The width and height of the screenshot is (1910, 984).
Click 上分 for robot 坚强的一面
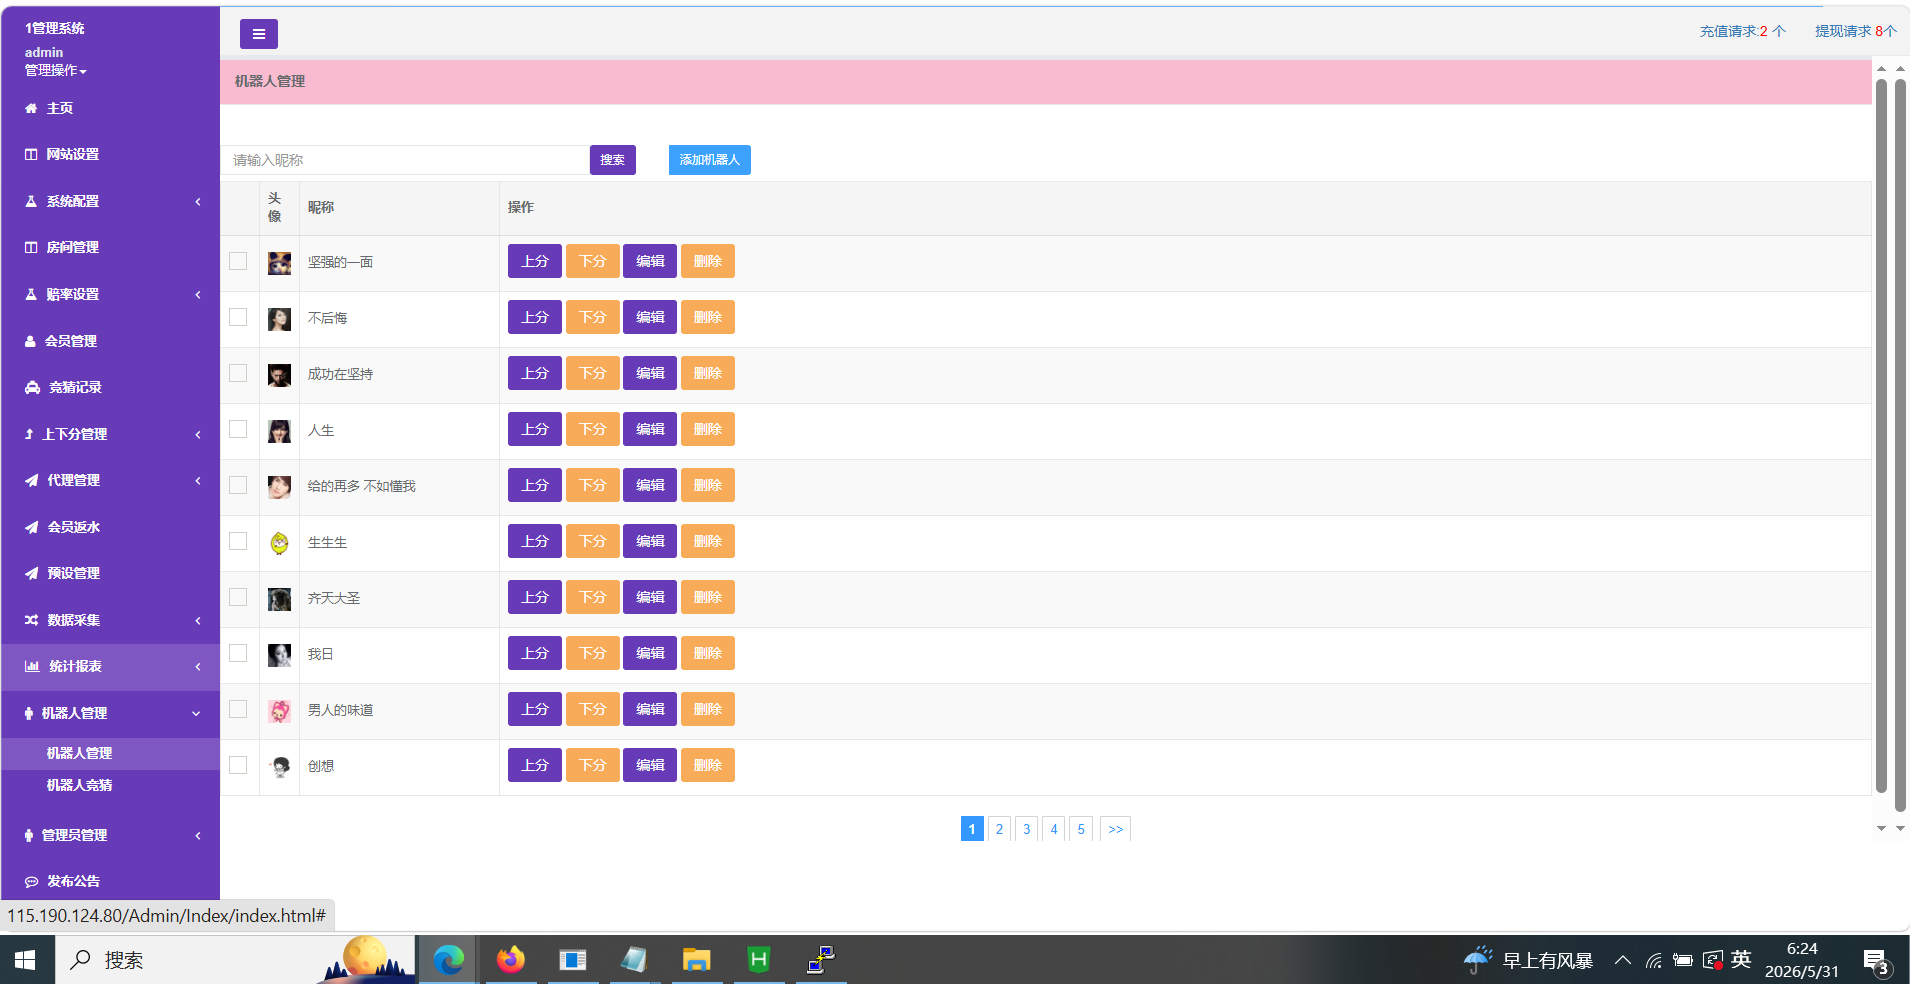click(x=535, y=261)
